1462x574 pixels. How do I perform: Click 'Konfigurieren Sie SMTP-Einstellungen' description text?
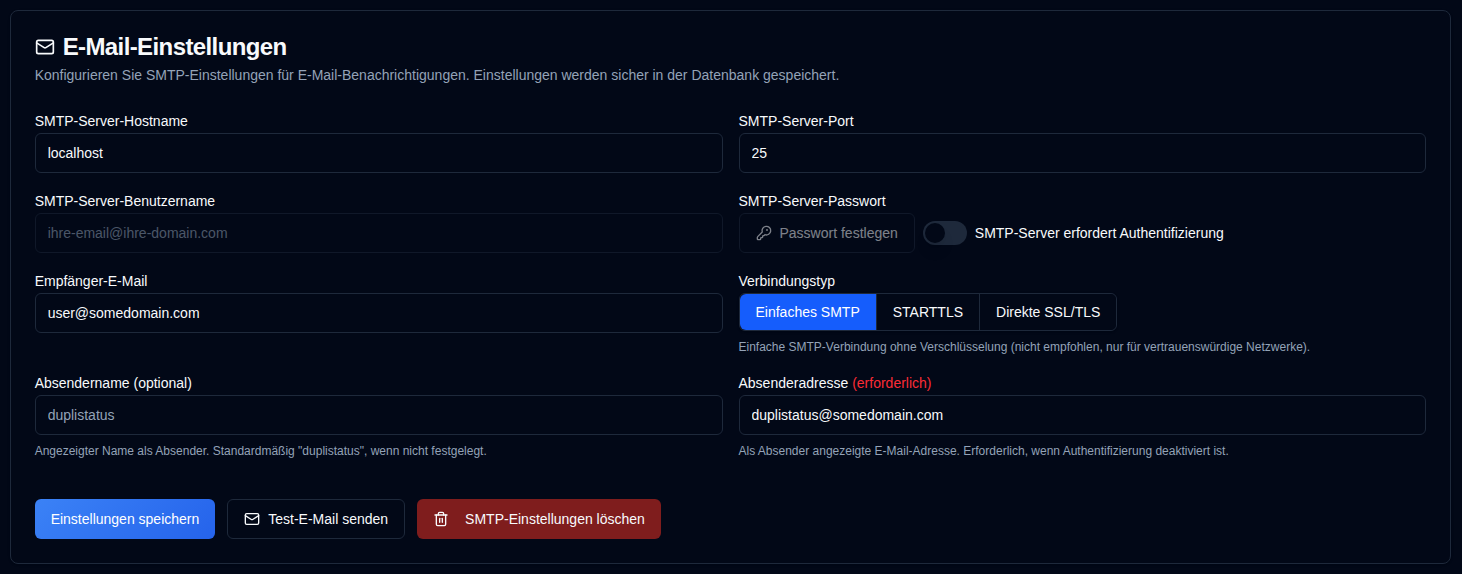436,75
